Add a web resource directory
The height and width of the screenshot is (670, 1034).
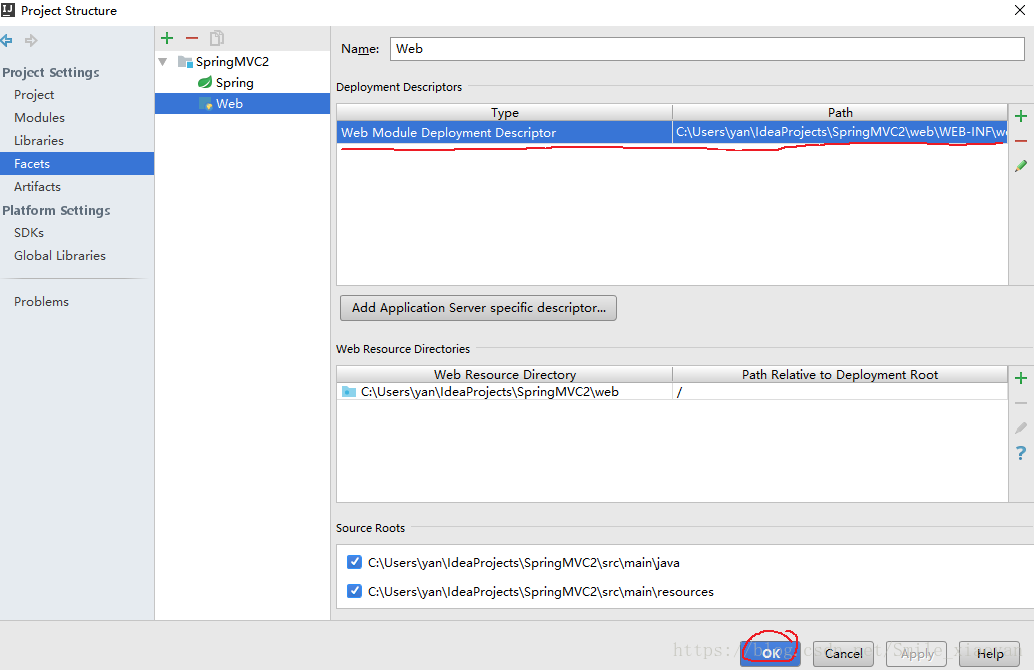(x=1021, y=378)
